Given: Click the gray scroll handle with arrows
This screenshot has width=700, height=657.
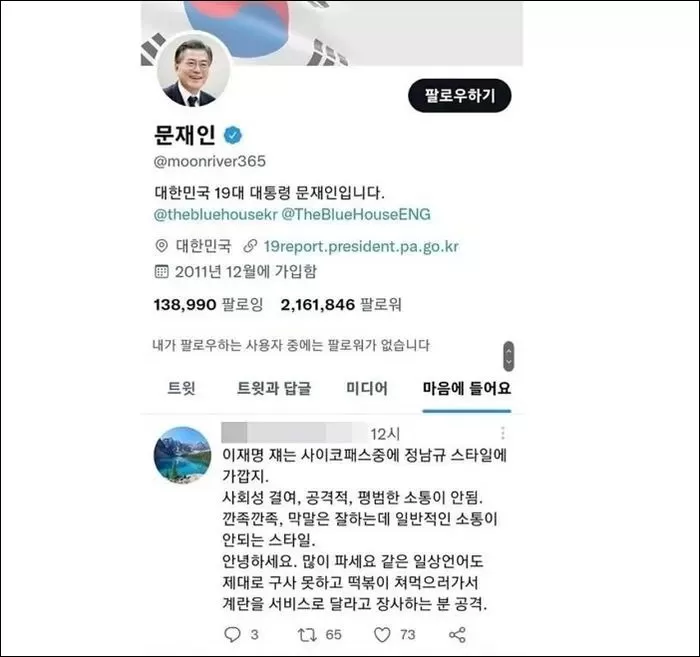Looking at the screenshot, I should (x=508, y=356).
